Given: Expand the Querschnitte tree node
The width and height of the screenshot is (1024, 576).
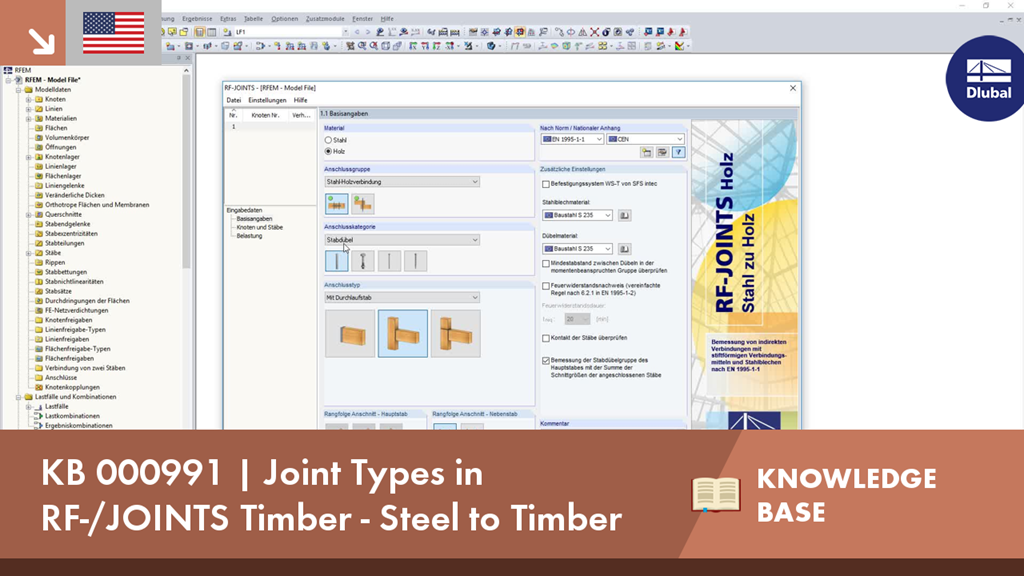Looking at the screenshot, I should (x=29, y=215).
